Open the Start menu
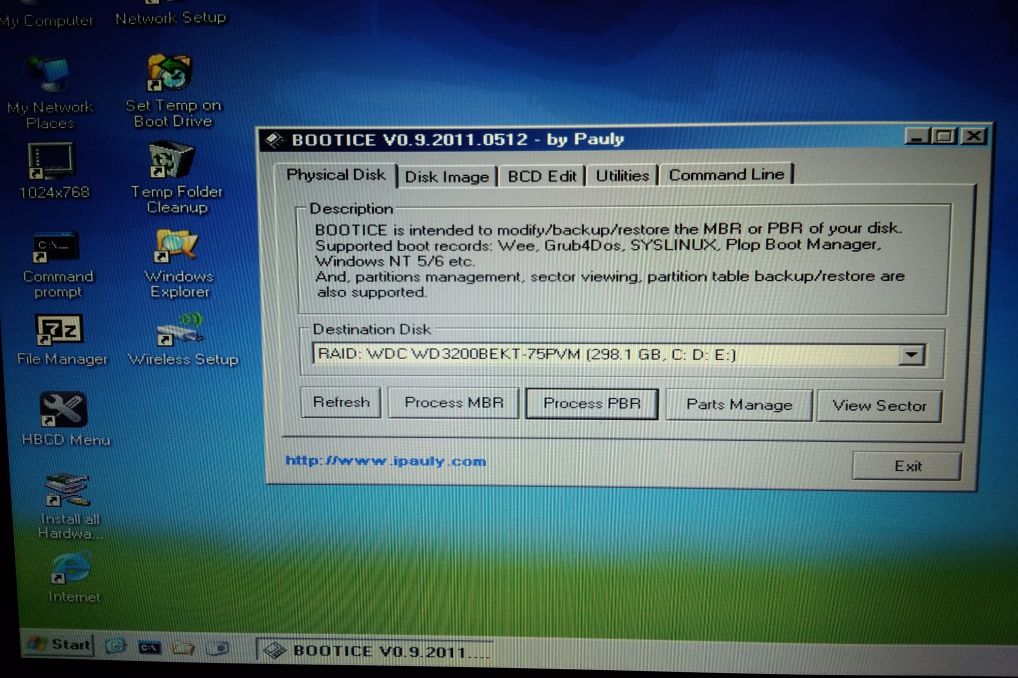The height and width of the screenshot is (678, 1018). [58, 644]
